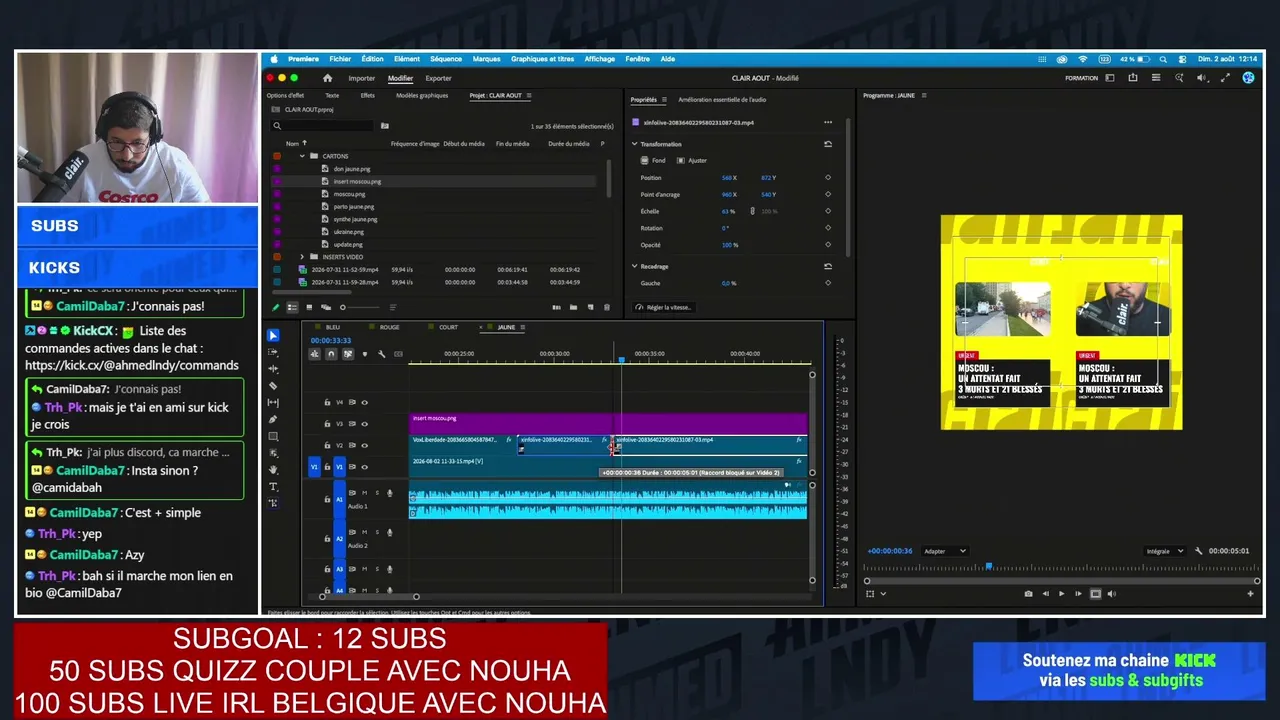Add a marker with the timeline marker icon
The image size is (1280, 720).
tap(364, 354)
